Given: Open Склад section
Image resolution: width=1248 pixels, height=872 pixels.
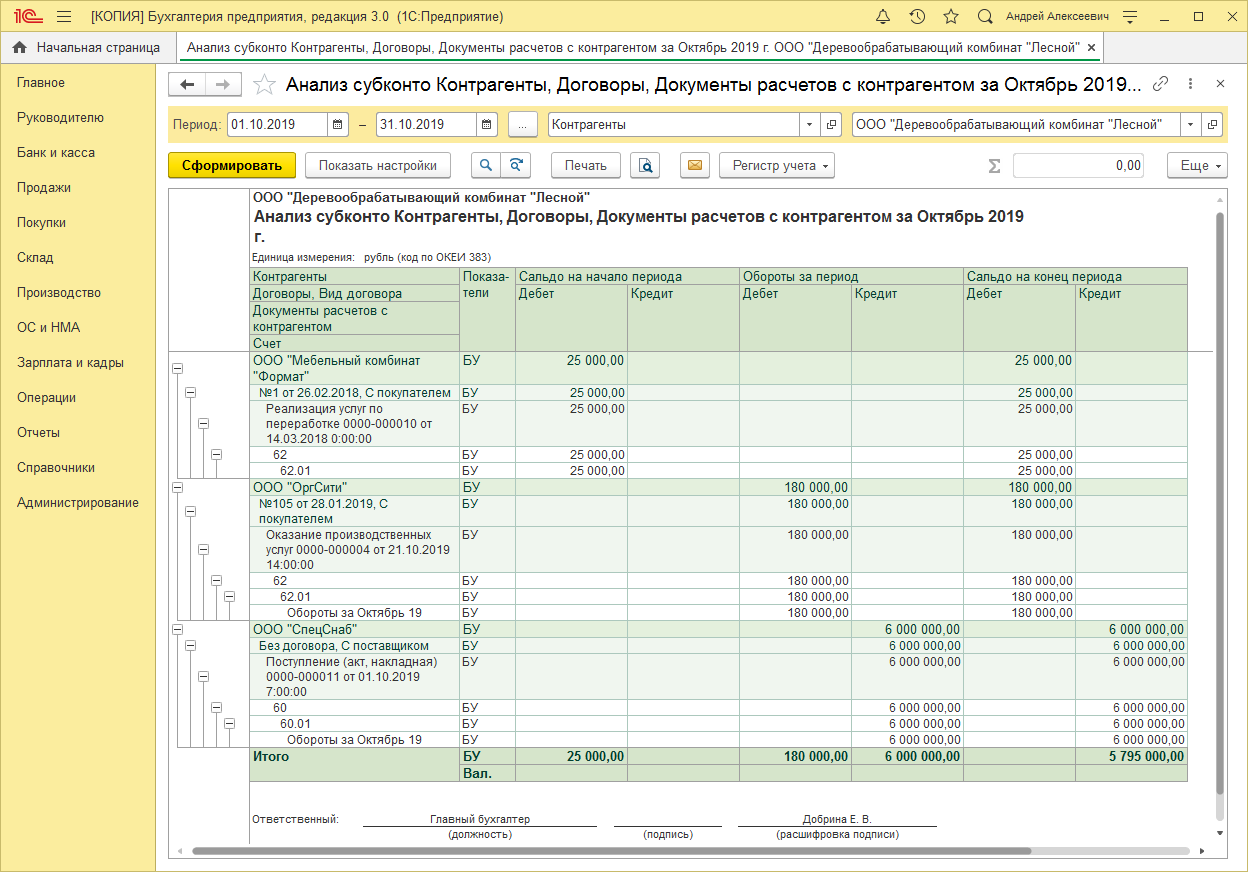Looking at the screenshot, I should point(35,258).
